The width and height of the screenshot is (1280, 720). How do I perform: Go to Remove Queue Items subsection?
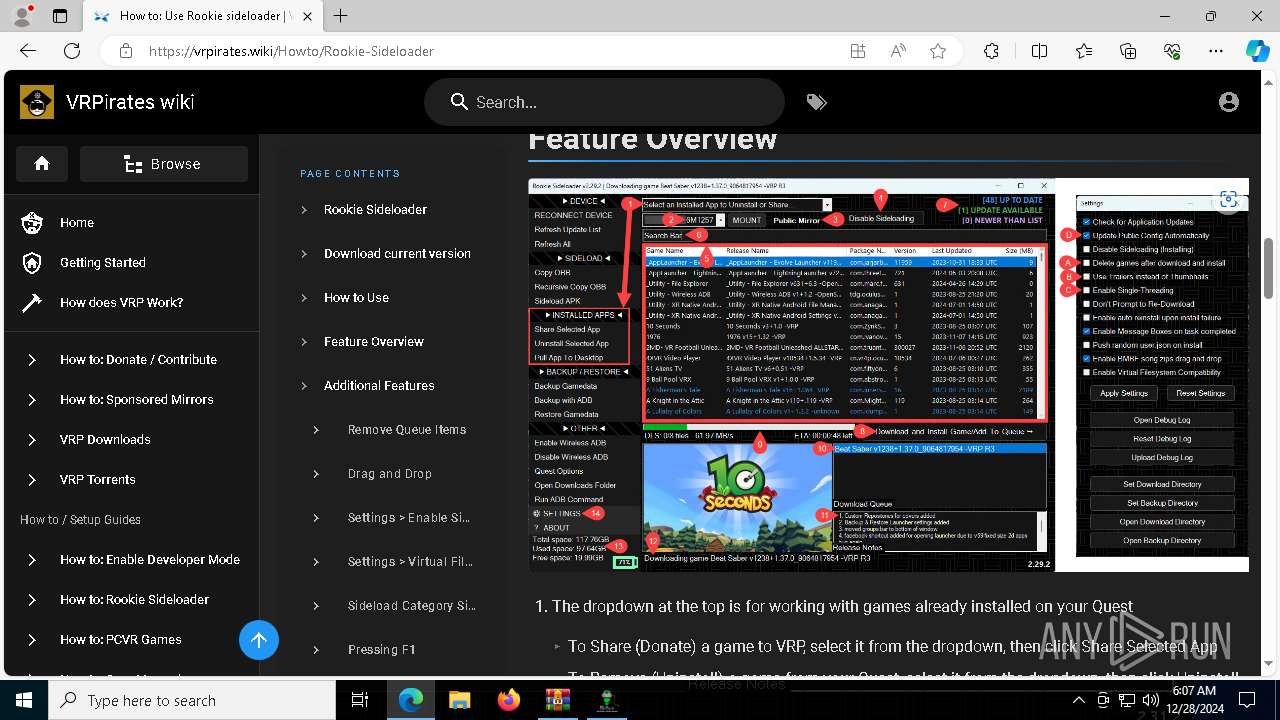click(x=407, y=429)
